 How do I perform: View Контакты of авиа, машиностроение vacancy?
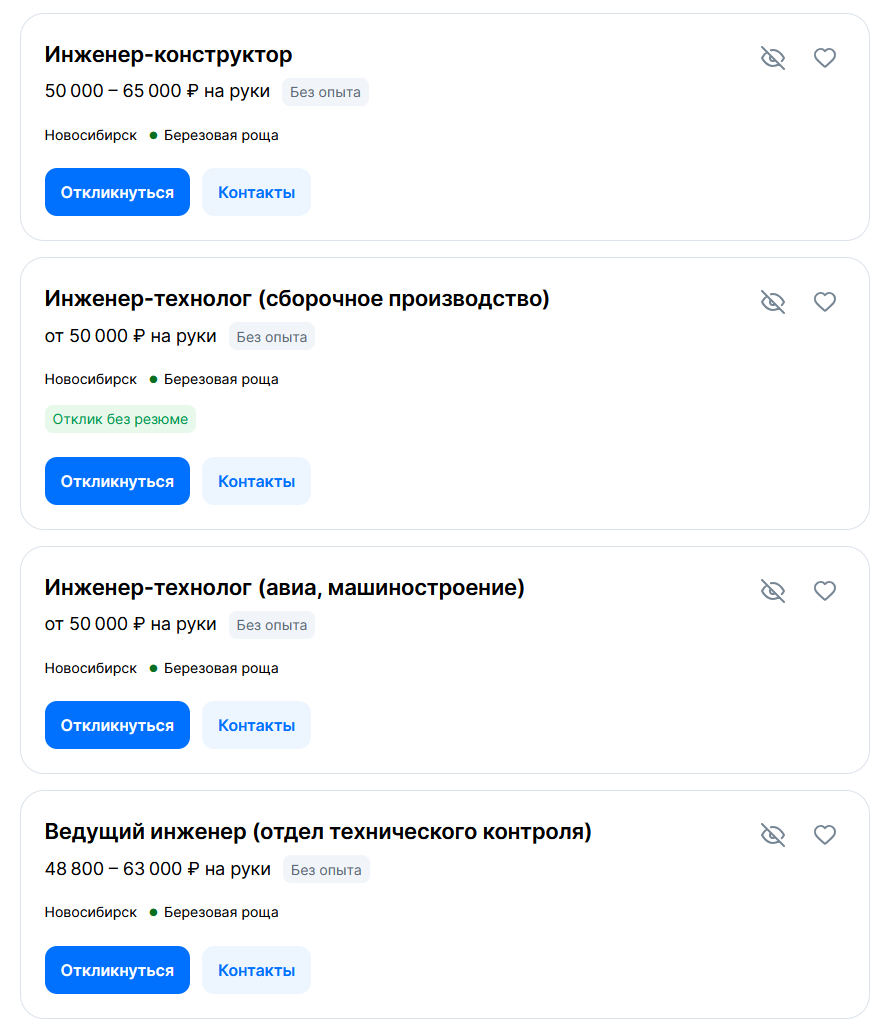[256, 725]
